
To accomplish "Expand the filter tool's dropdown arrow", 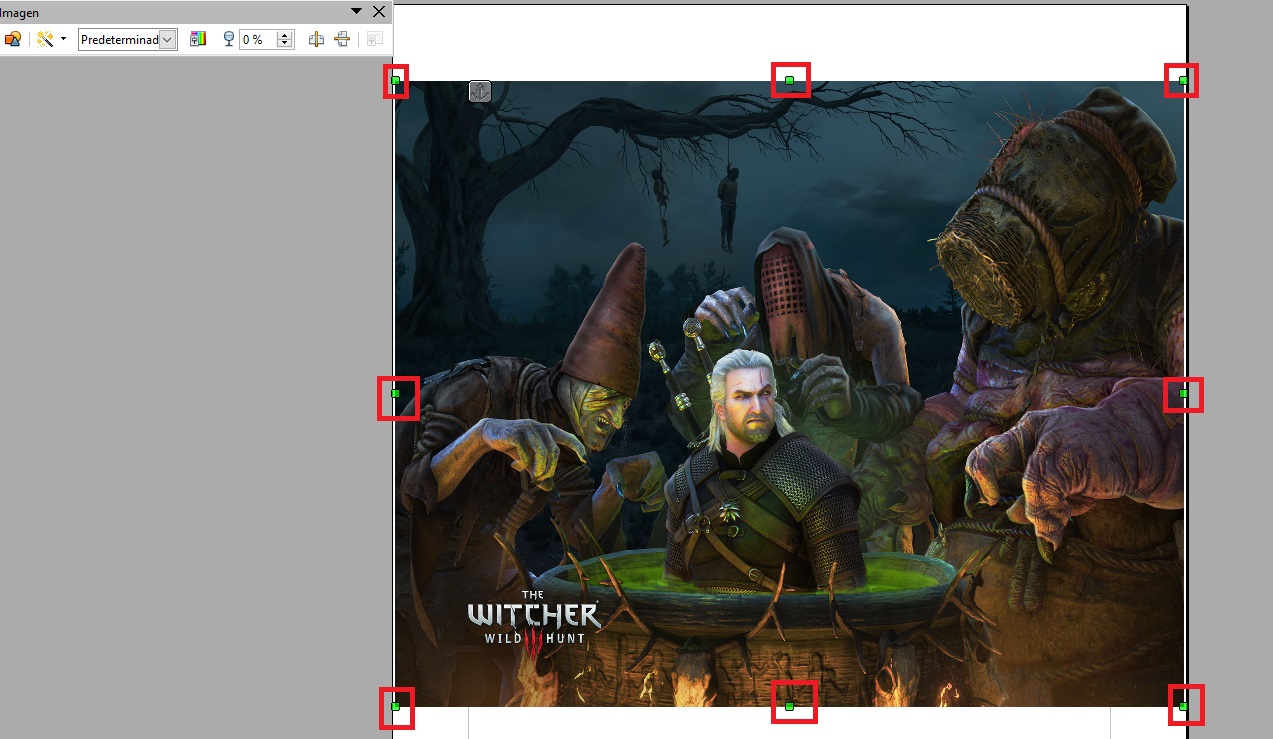I will point(63,39).
